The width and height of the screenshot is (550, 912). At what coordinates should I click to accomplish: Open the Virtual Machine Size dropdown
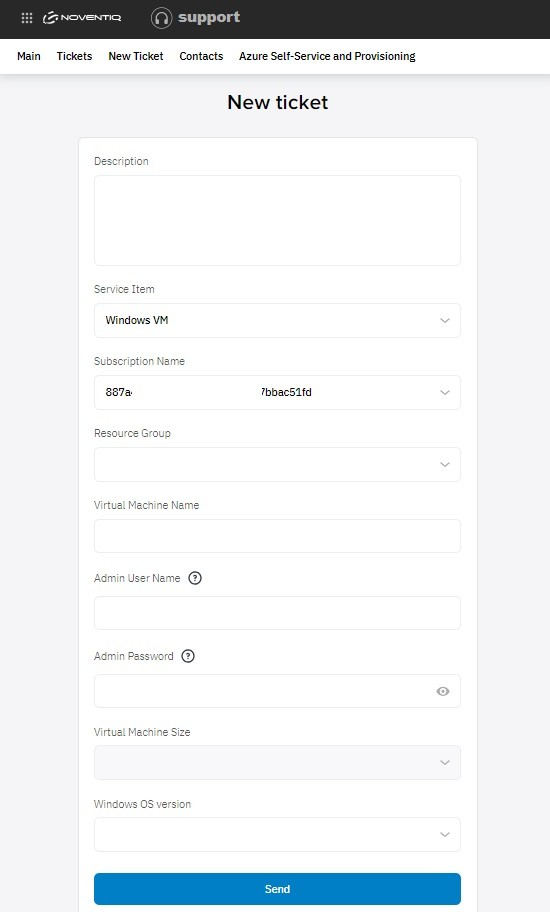click(x=277, y=763)
